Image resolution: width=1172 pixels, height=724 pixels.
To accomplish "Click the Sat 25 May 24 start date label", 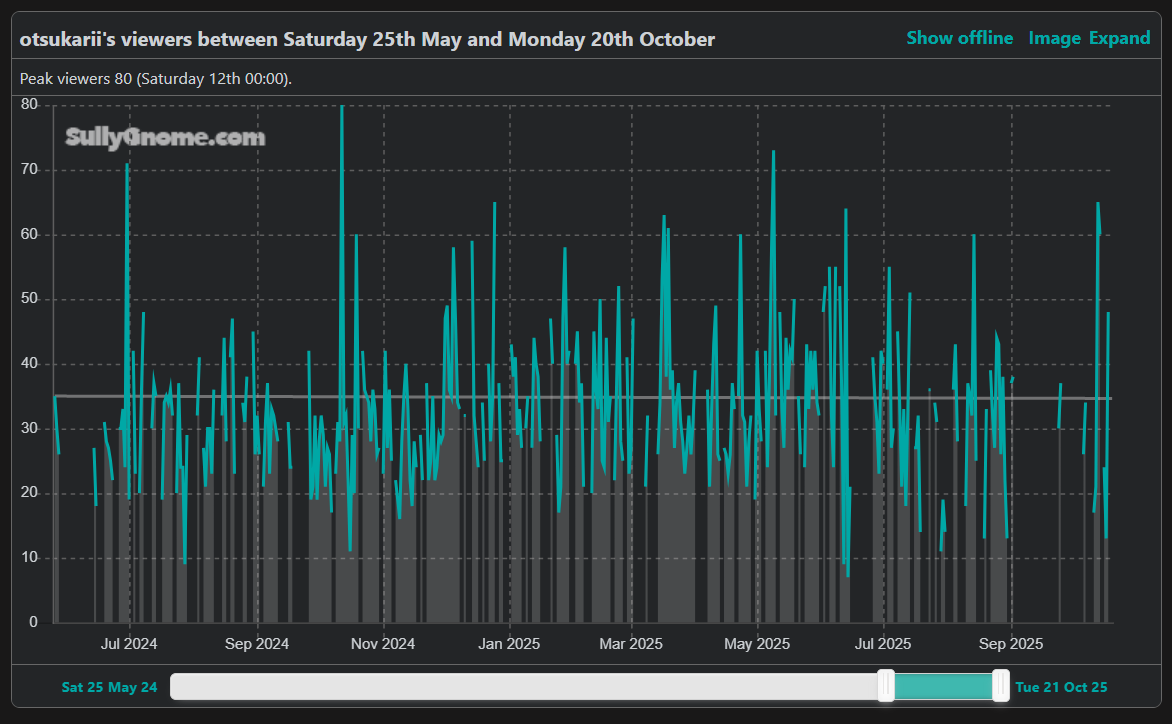I will tap(109, 687).
